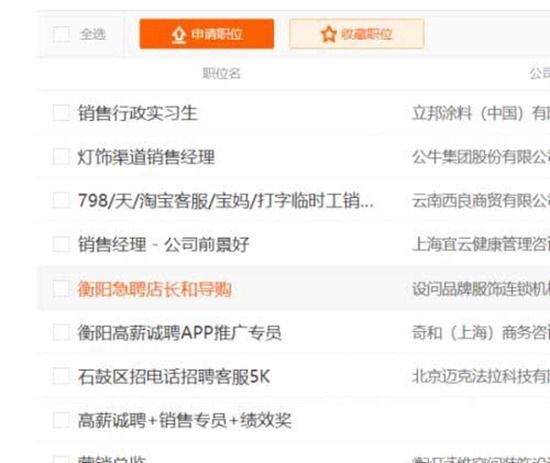Image resolution: width=550 pixels, height=463 pixels.
Task: Open company link 立邦涂料（中国）
Action: click(481, 113)
